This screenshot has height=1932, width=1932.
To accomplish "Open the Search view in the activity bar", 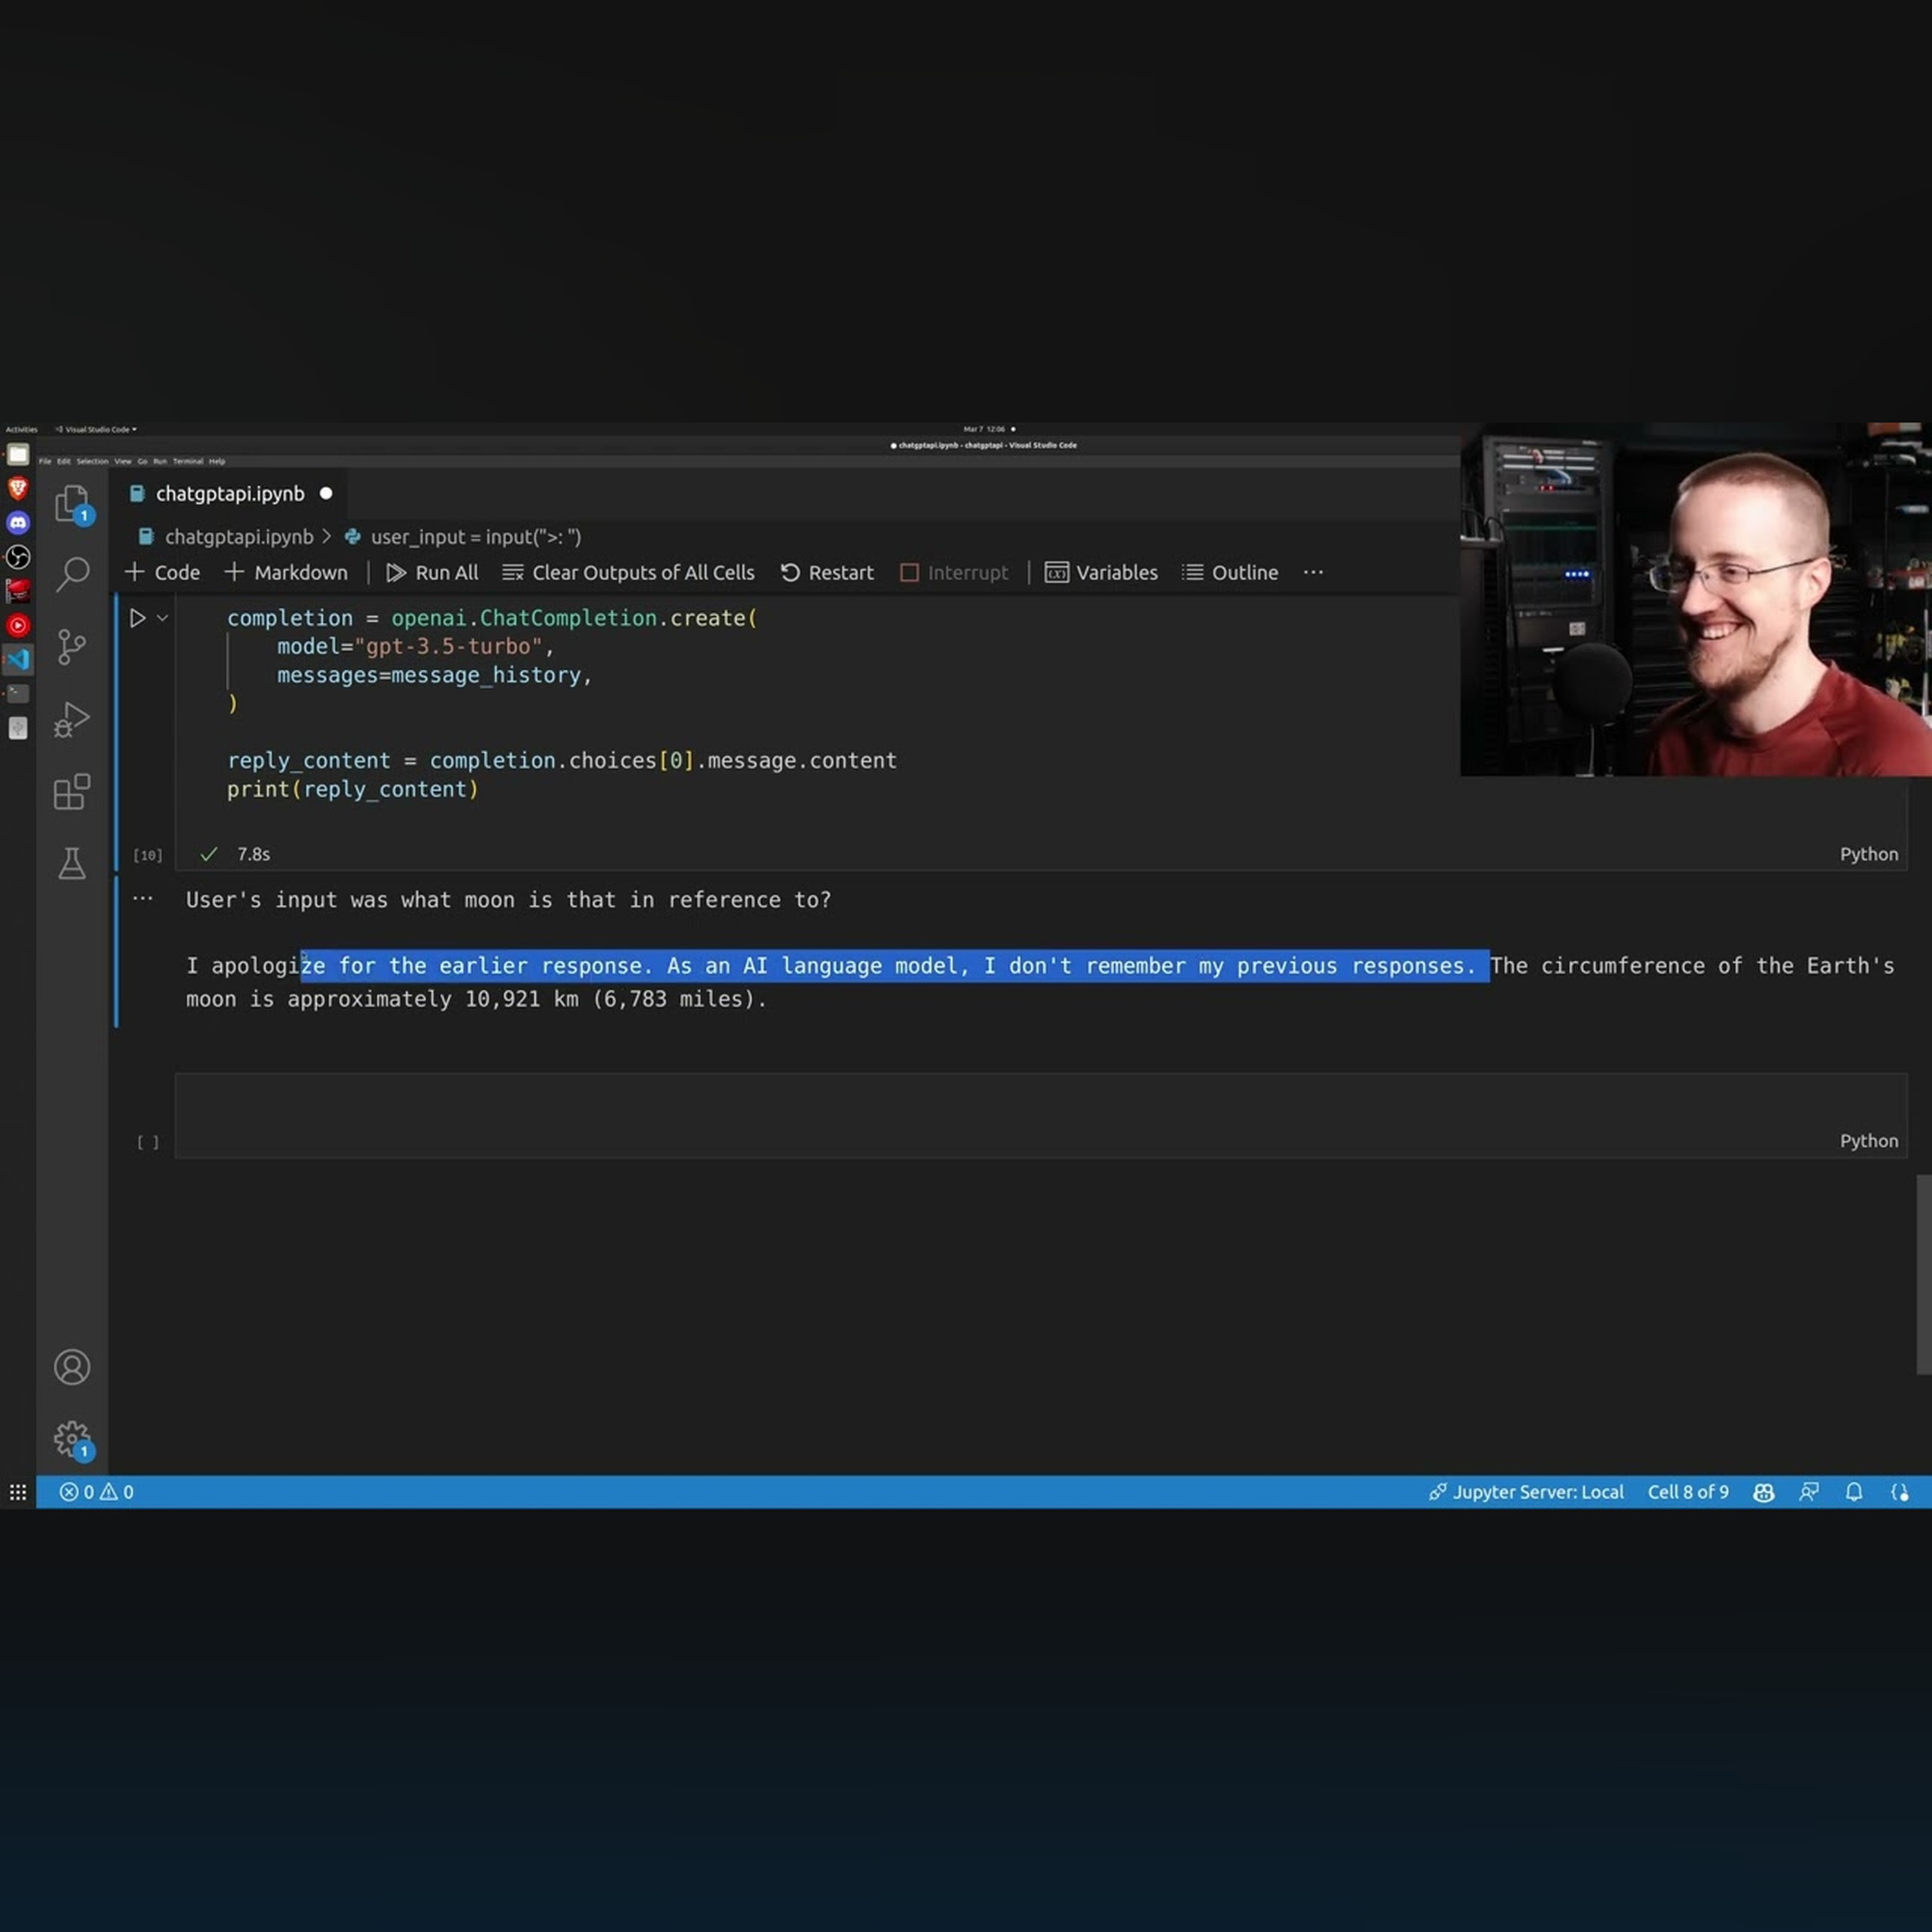I will coord(72,574).
